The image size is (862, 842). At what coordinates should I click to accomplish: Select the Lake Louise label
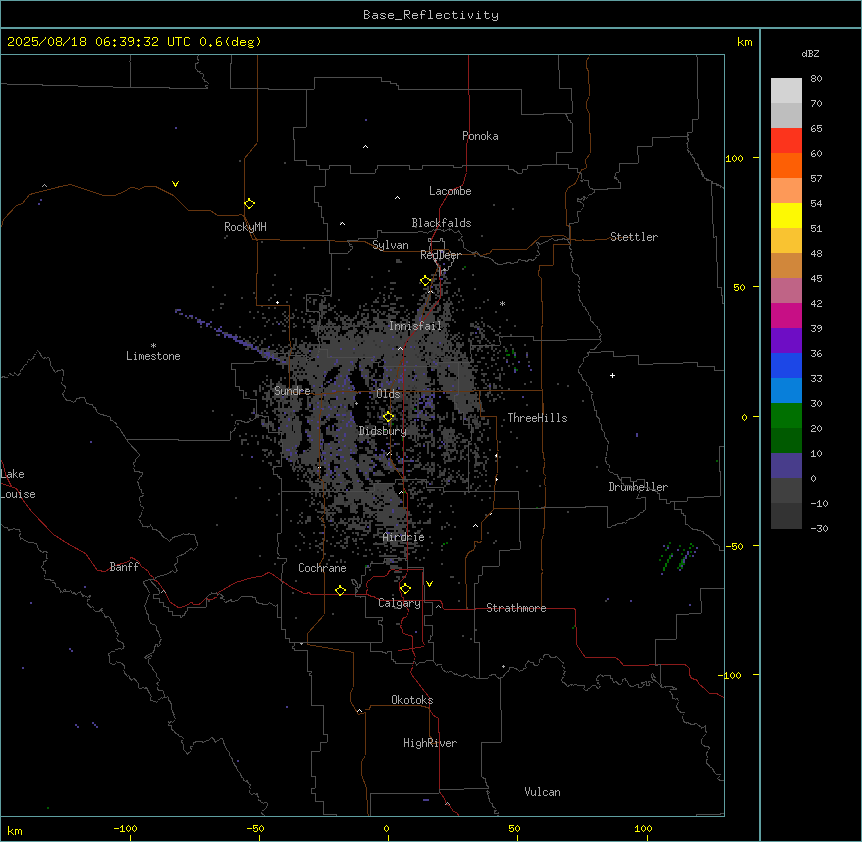pyautogui.click(x=18, y=484)
